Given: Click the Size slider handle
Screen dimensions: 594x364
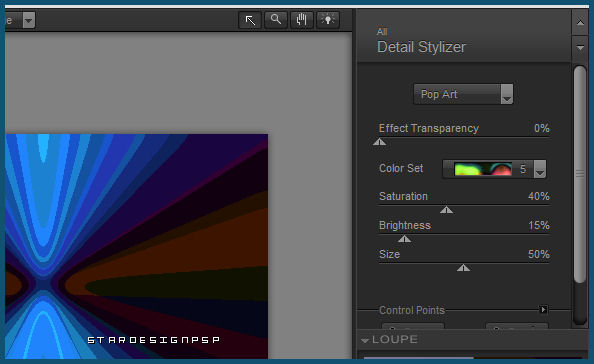Looking at the screenshot, I should (x=463, y=268).
